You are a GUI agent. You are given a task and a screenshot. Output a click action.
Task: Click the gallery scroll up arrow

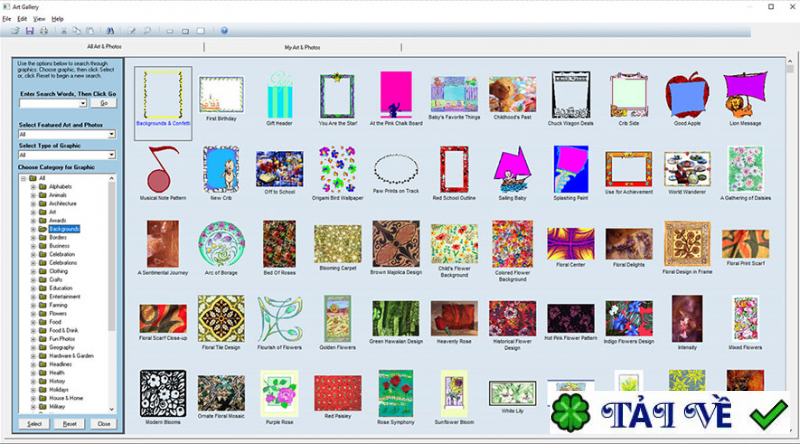[x=790, y=61]
